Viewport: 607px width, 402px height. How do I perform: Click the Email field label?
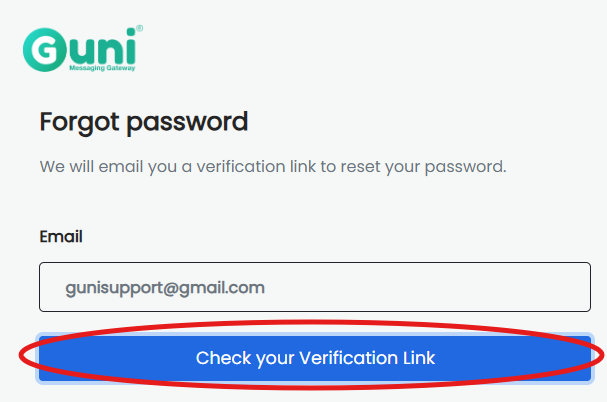[x=61, y=236]
